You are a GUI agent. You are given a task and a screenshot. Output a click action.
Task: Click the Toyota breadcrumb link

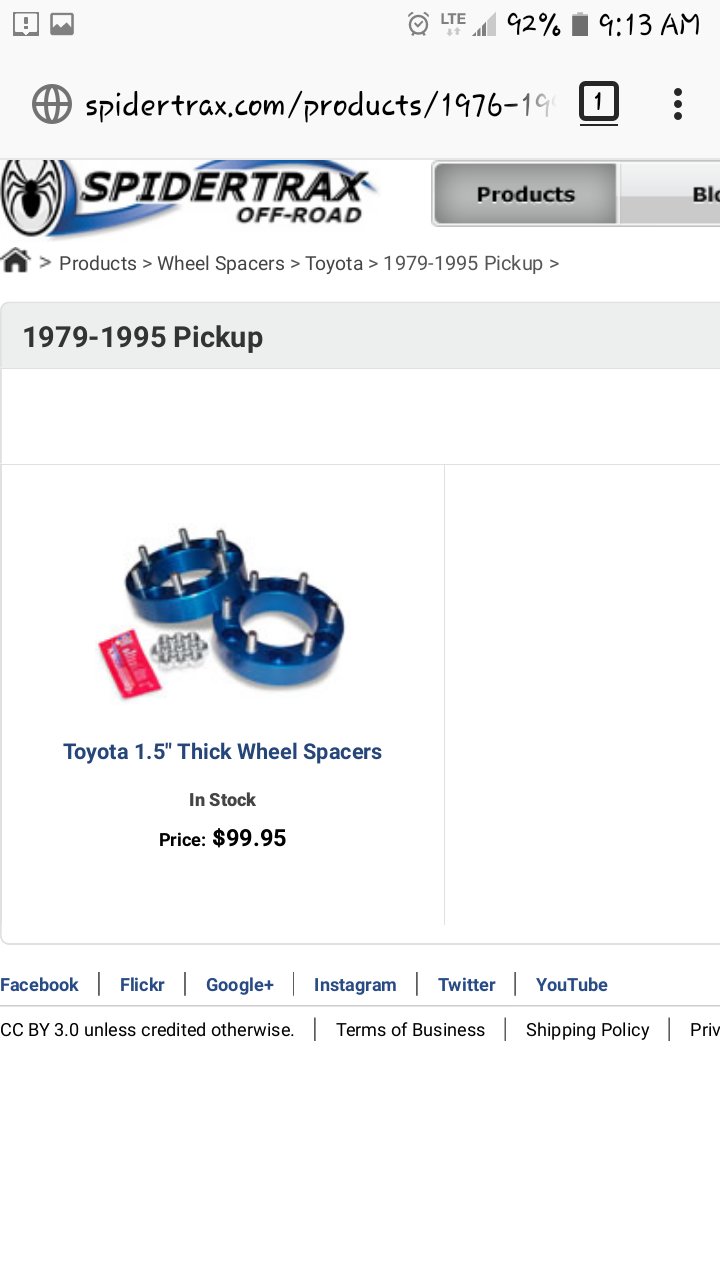click(334, 264)
